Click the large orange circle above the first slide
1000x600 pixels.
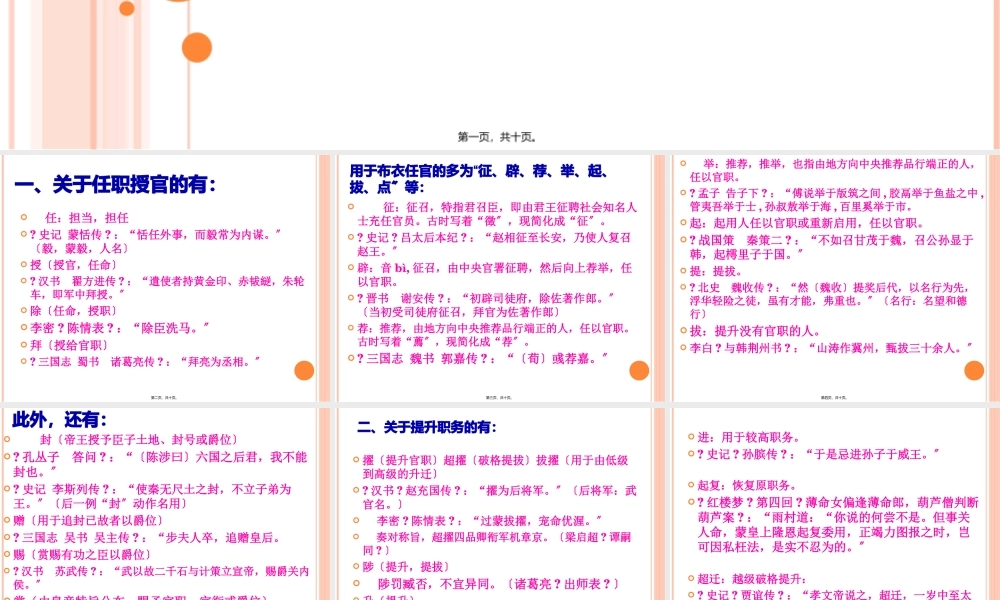(x=196, y=46)
